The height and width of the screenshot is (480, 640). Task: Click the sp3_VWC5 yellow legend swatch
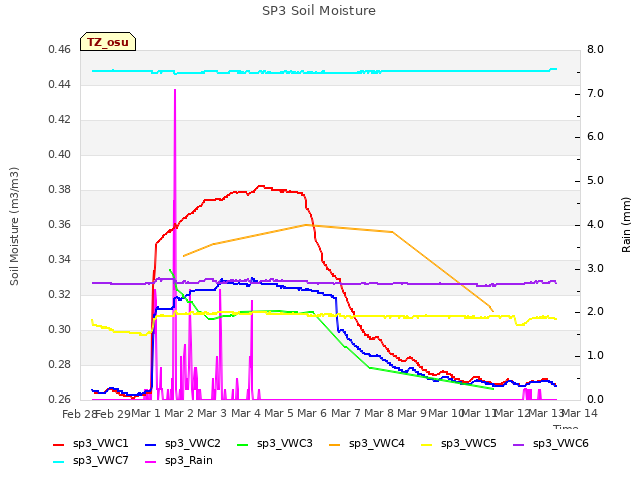tap(427, 445)
